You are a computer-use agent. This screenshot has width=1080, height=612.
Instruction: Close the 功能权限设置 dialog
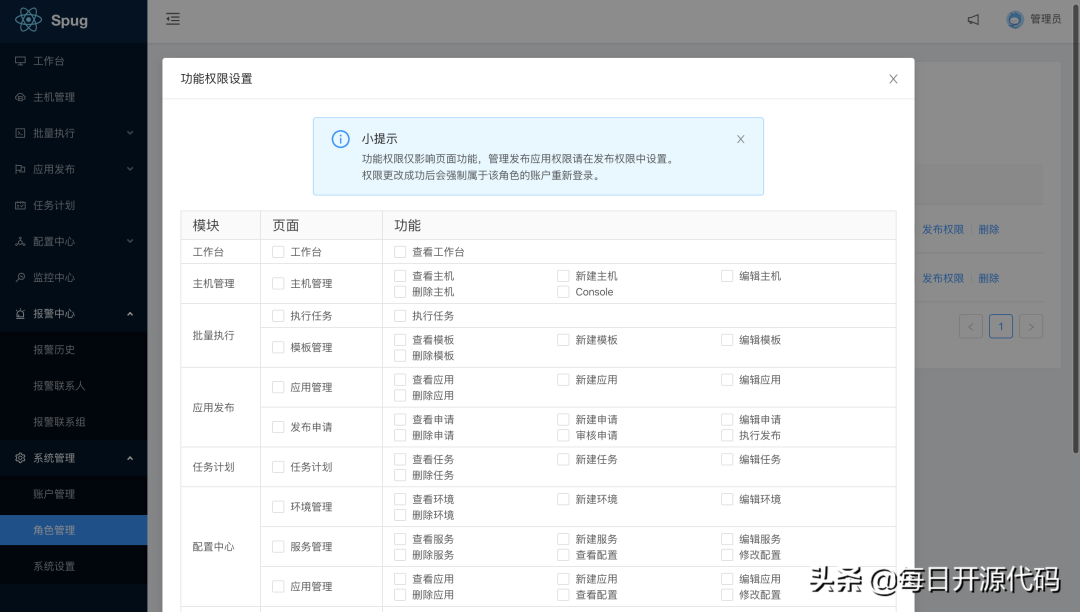pyautogui.click(x=893, y=79)
